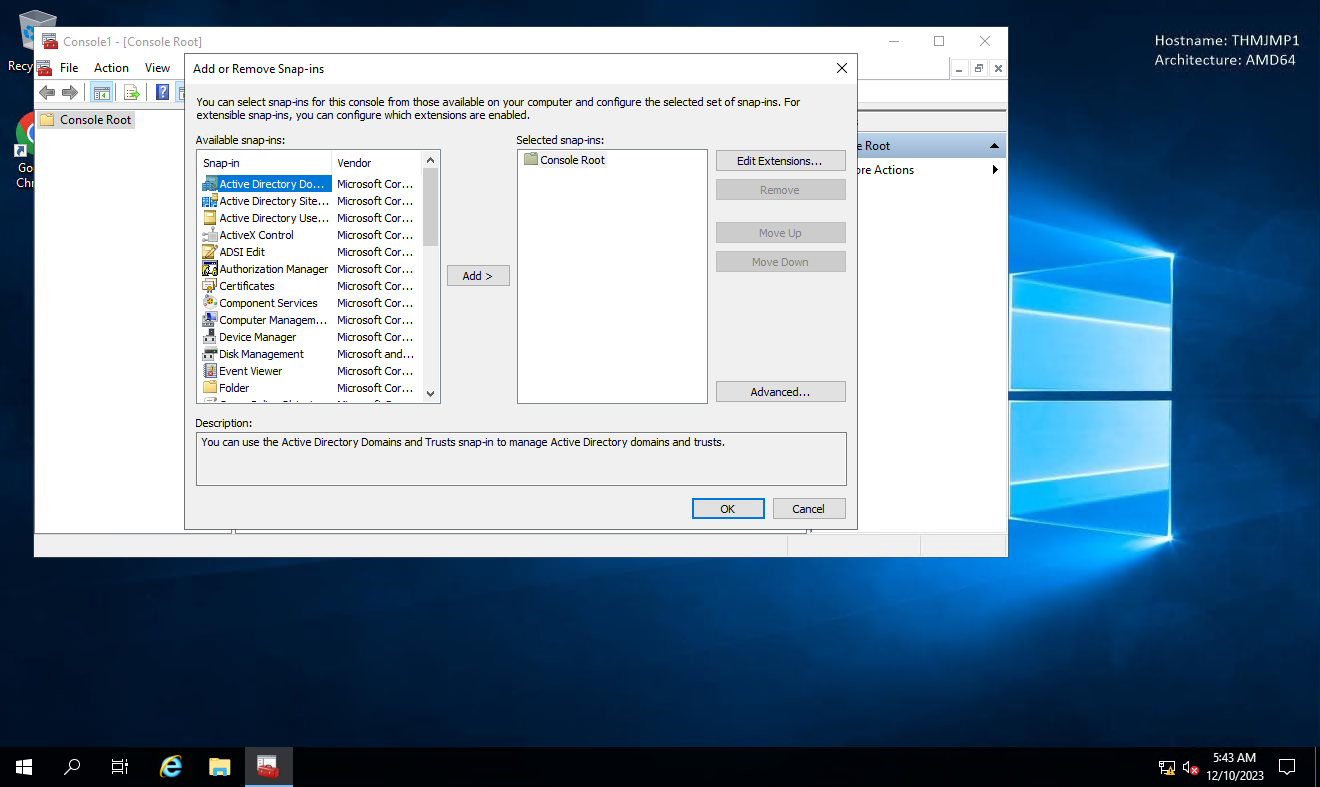Viewport: 1320px width, 787px height.
Task: Launch Internet Explorer from the taskbar
Action: [x=171, y=767]
